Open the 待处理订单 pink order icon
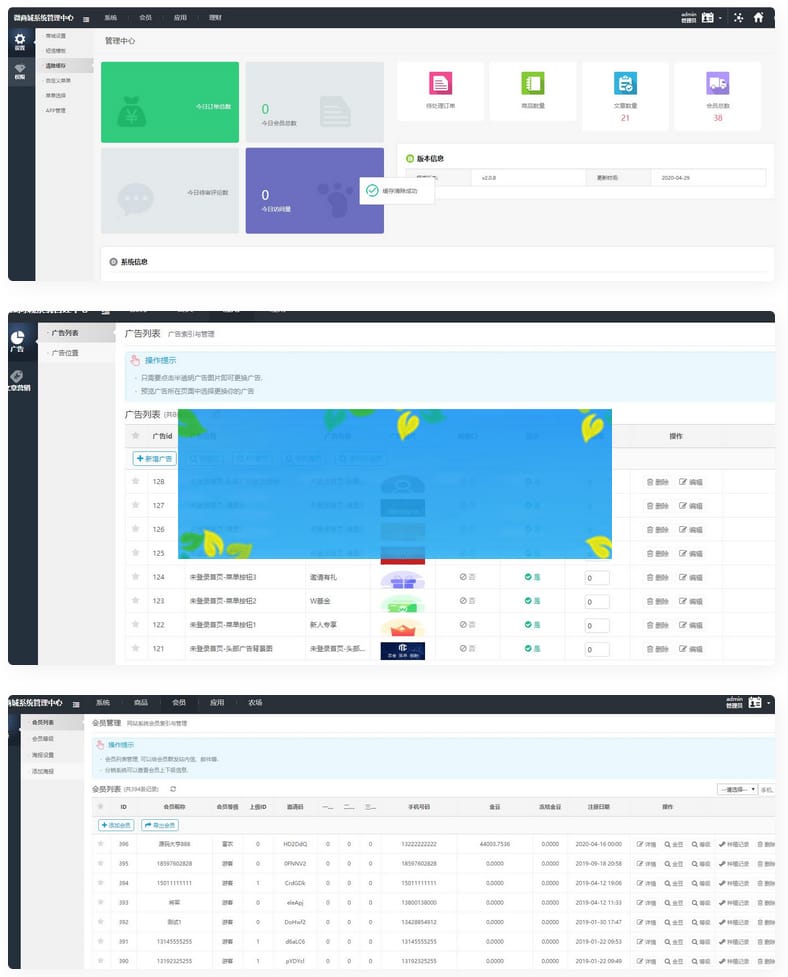The image size is (788, 977). click(x=440, y=83)
